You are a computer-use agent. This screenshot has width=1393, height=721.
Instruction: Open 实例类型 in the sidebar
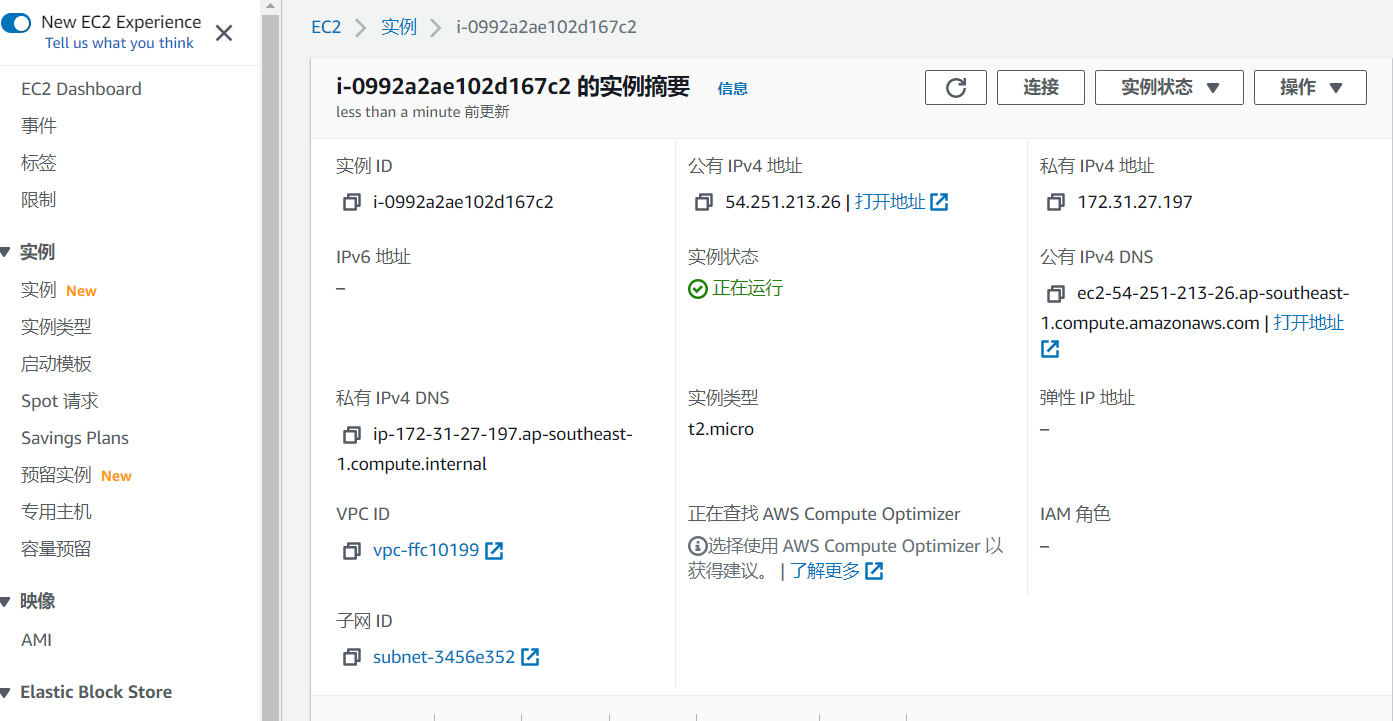point(56,327)
